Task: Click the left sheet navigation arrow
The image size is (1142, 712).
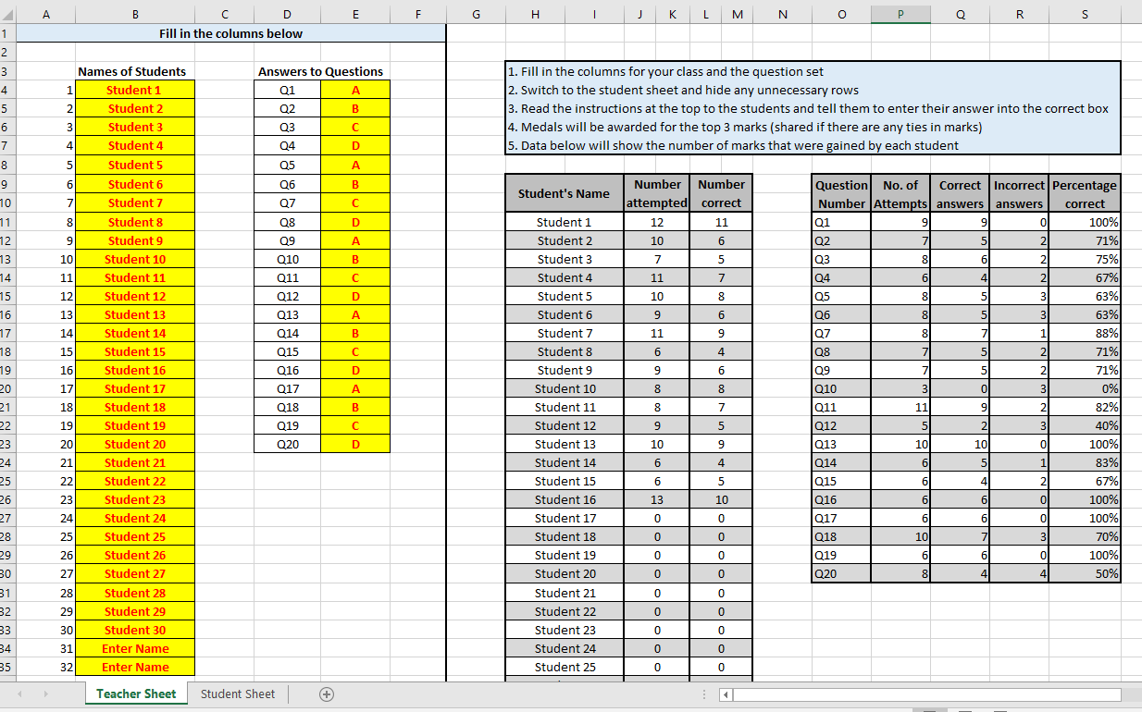Action: pyautogui.click(x=20, y=693)
